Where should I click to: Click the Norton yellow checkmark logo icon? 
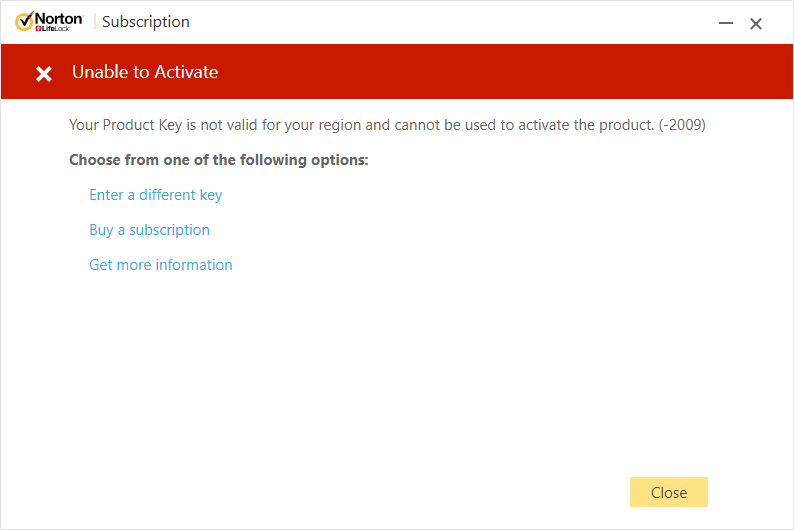coord(24,21)
